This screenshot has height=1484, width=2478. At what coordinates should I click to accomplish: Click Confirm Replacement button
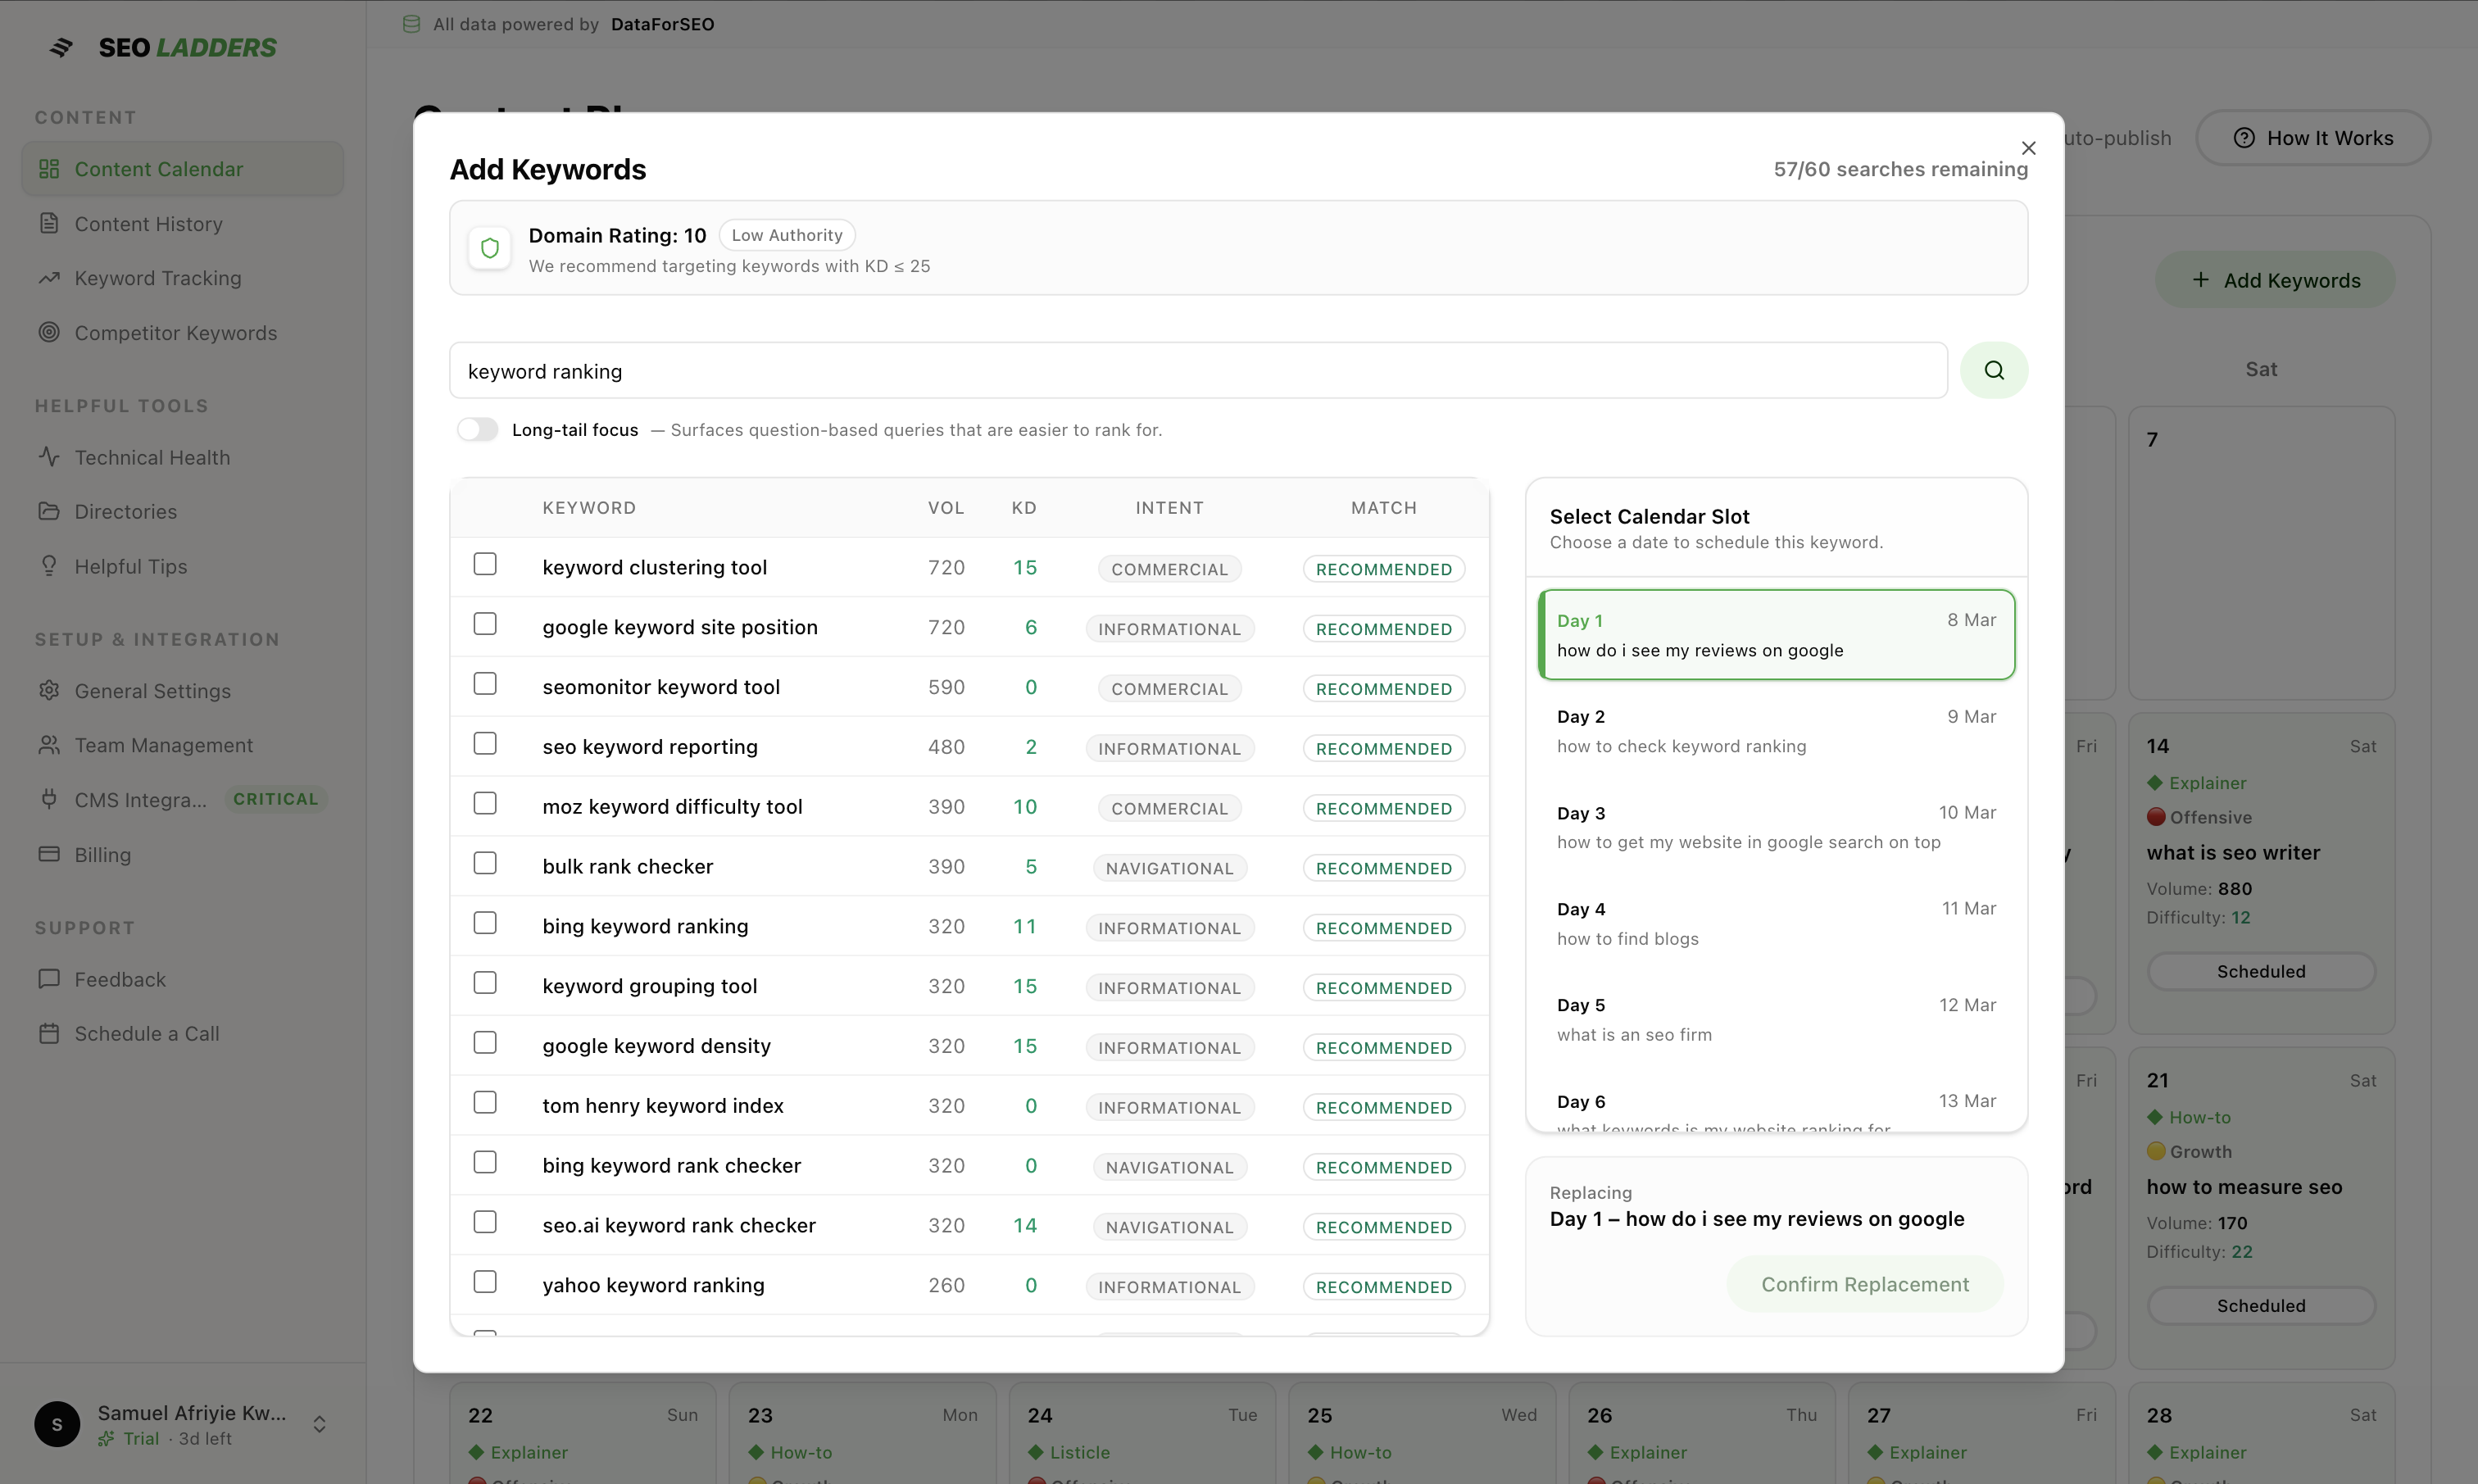point(1864,1284)
